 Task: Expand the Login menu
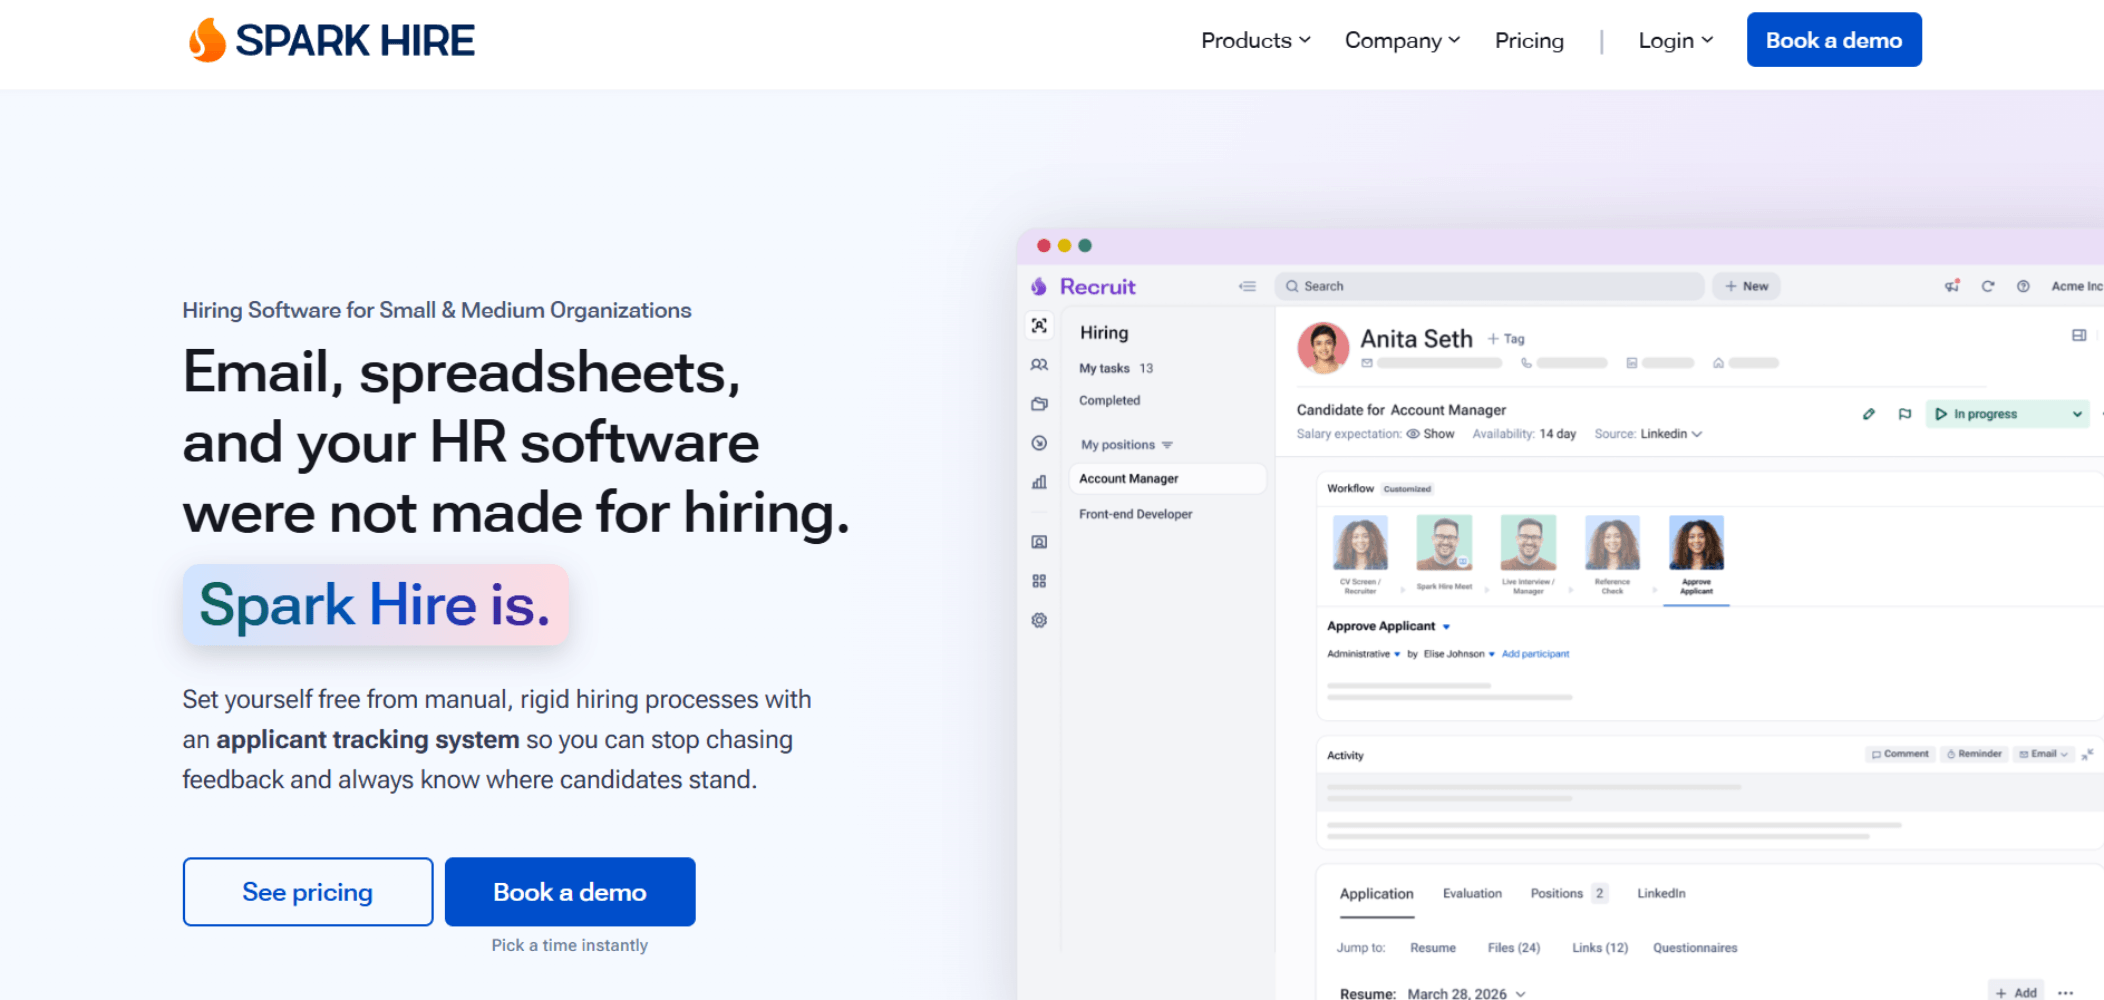(x=1676, y=40)
